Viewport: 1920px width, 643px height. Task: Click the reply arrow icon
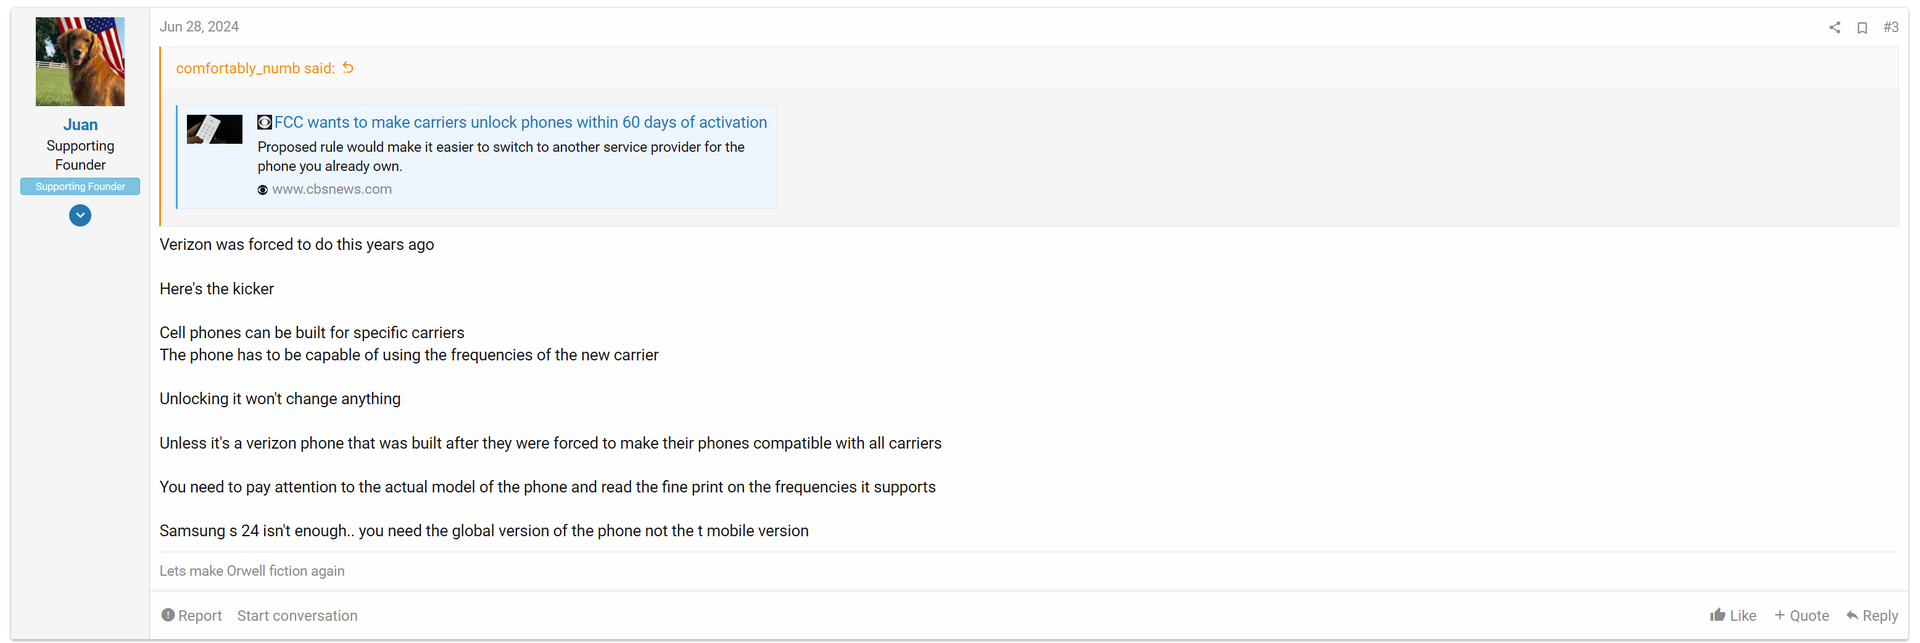[1852, 615]
